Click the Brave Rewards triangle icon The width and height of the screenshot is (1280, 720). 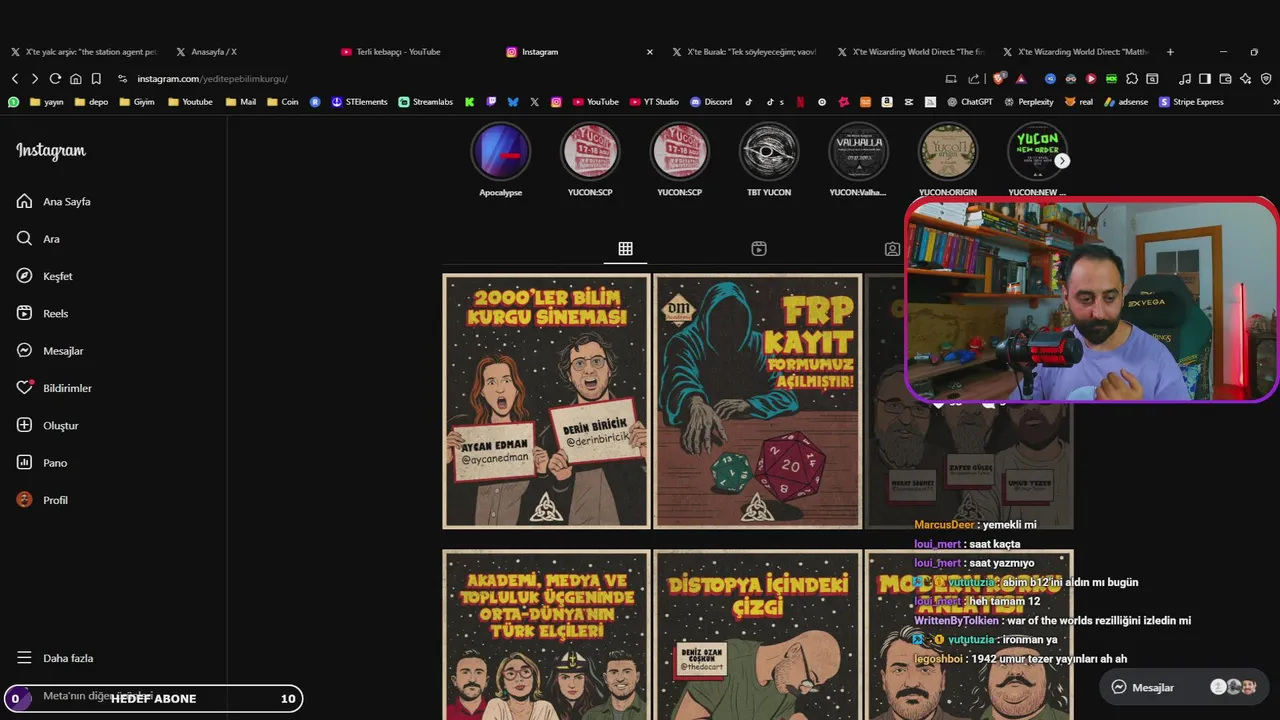[x=1021, y=79]
